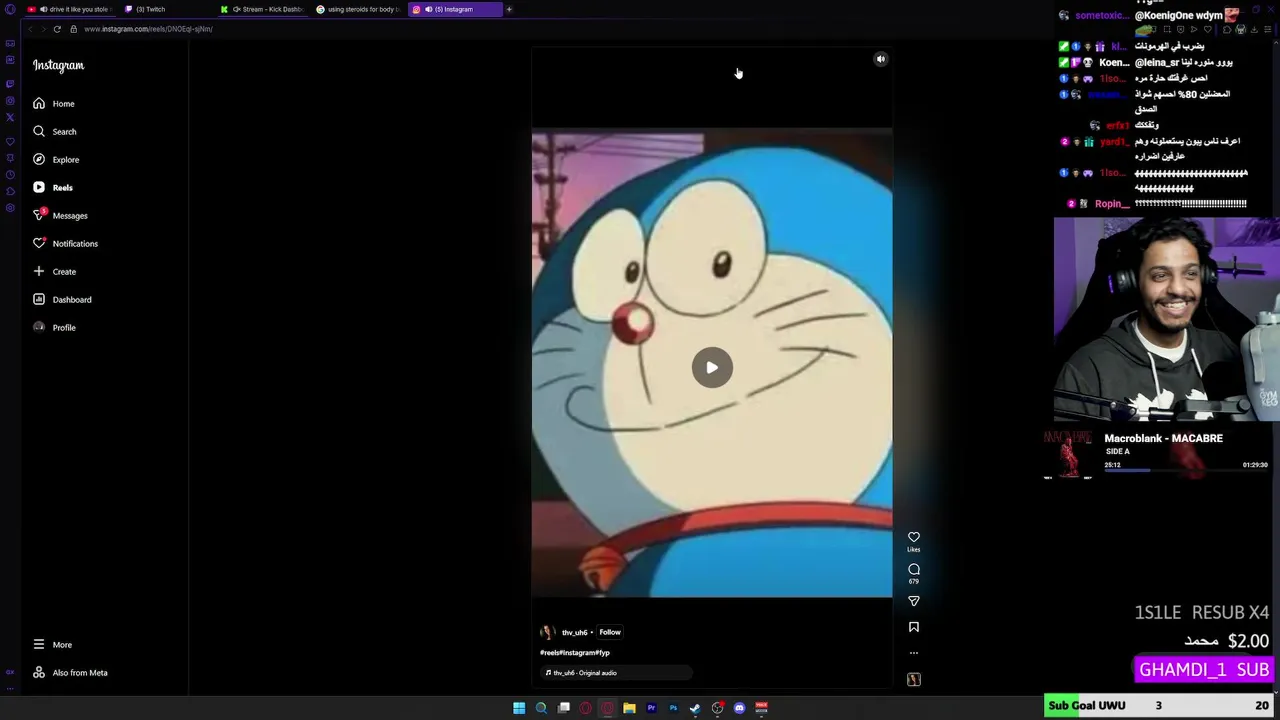Like the reel with heart icon

914,538
